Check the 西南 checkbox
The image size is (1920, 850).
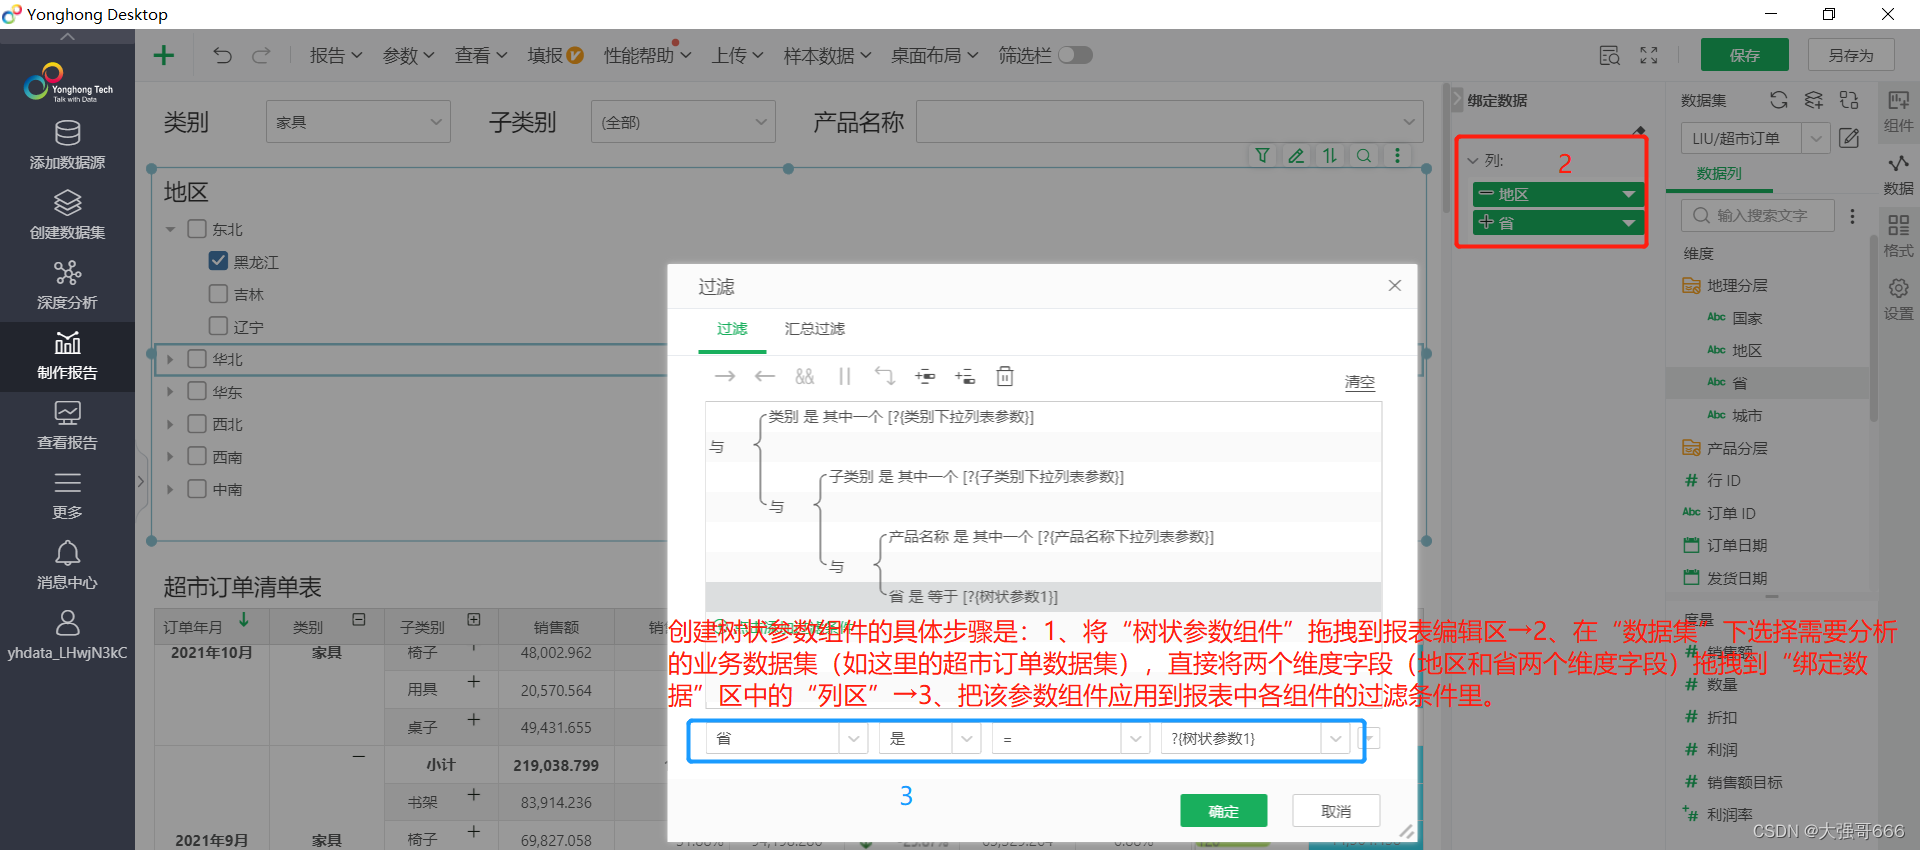tap(197, 456)
